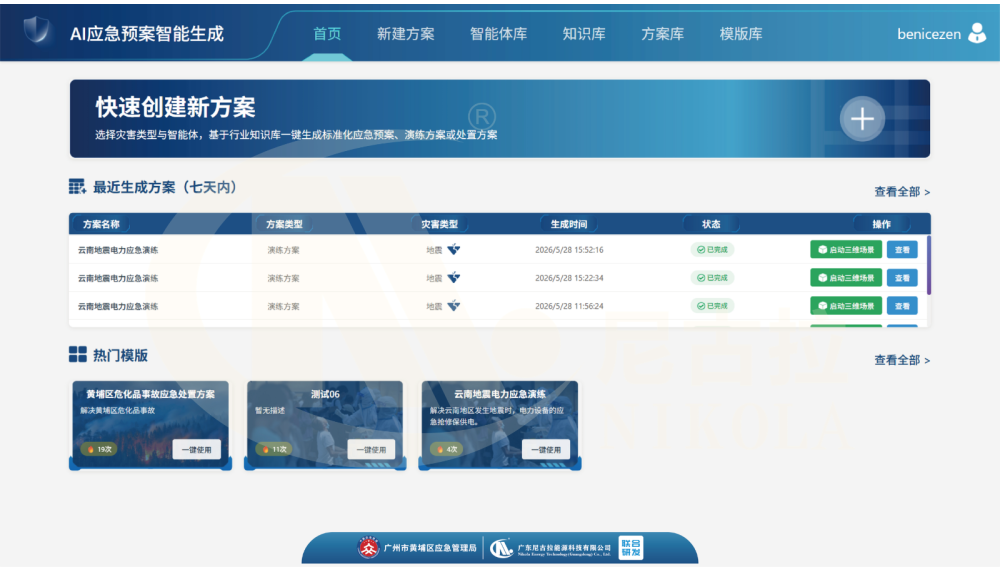This screenshot has width=1000, height=570.
Task: Click the earthquake icon in the 15:22:34 row
Action: pyautogui.click(x=453, y=277)
